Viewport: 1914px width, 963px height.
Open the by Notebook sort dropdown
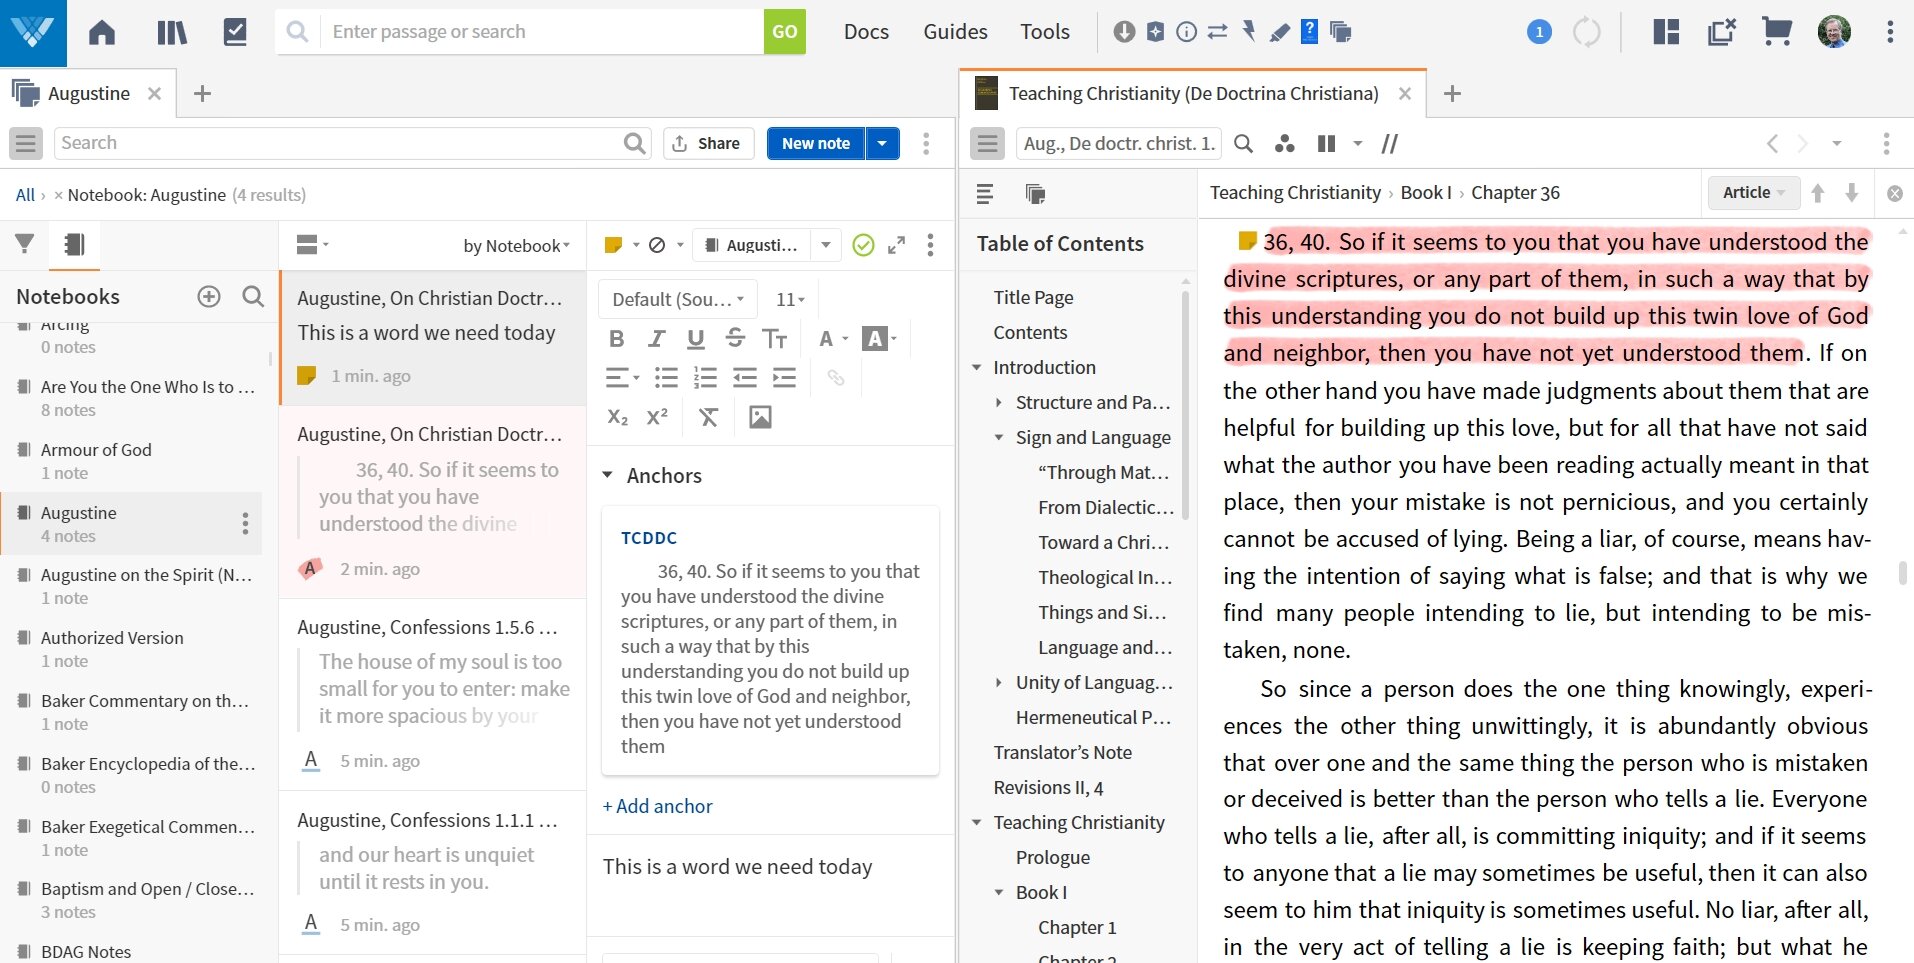tap(516, 246)
